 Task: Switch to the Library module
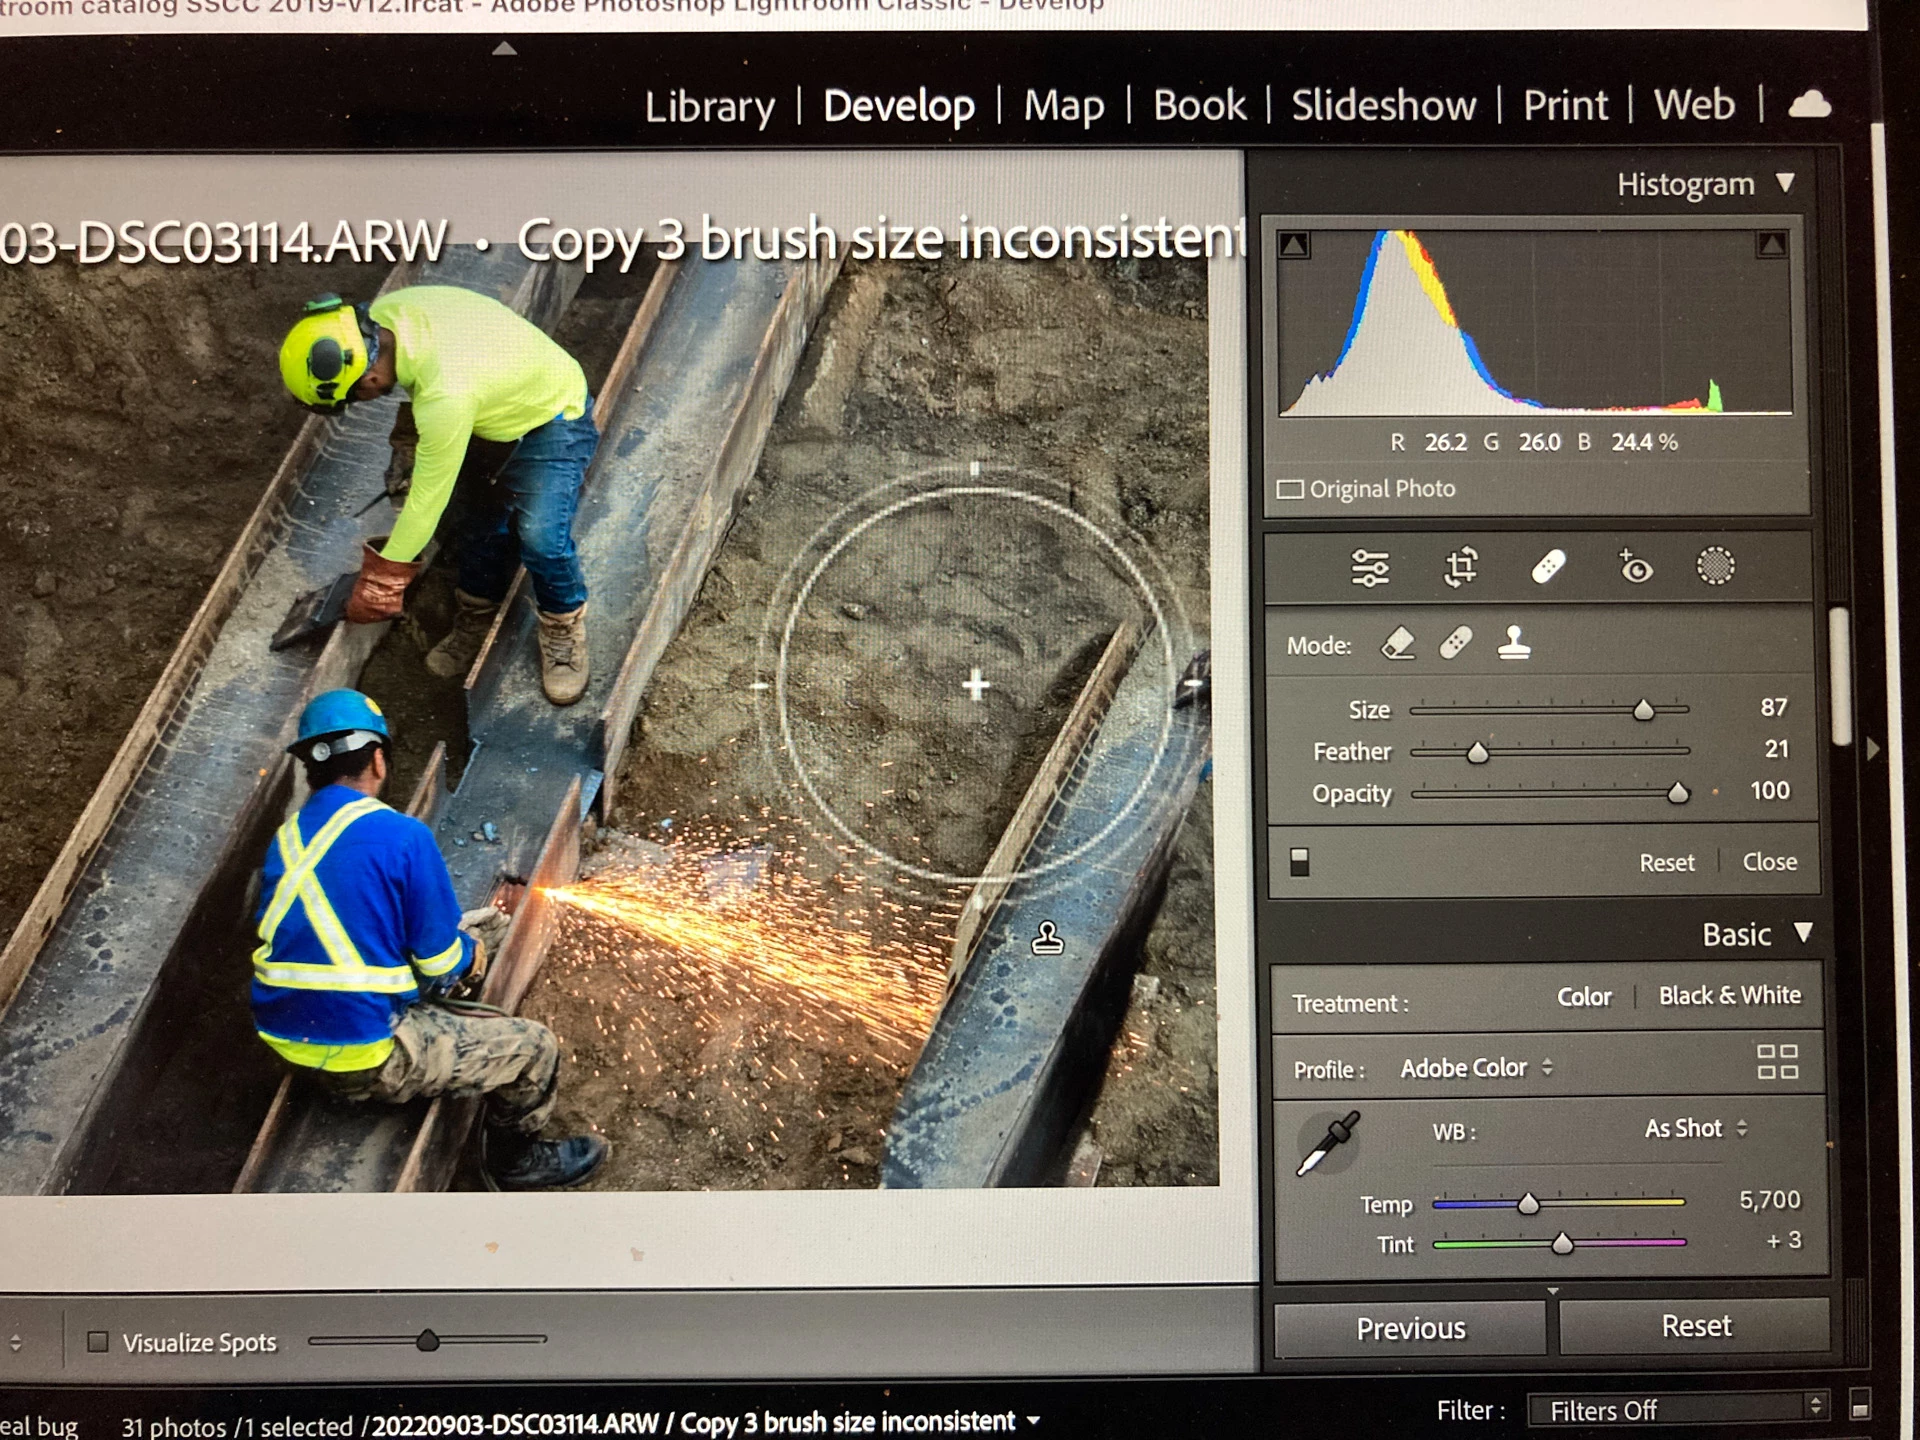point(709,106)
